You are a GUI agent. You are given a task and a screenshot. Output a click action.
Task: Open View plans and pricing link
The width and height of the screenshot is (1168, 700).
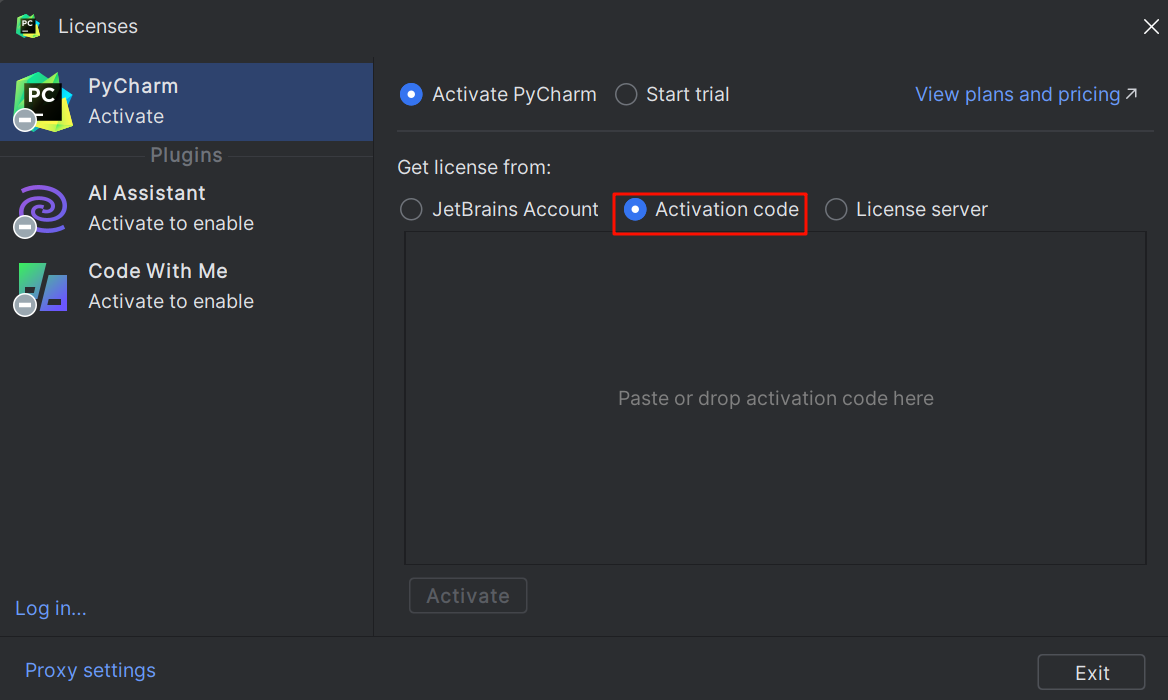[x=1026, y=95]
